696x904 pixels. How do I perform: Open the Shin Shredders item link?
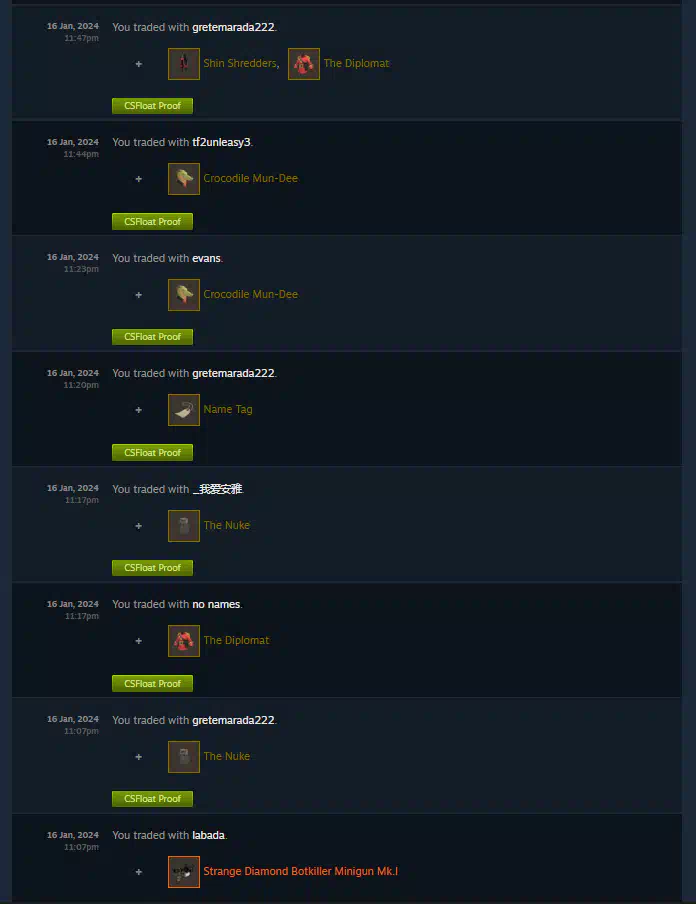point(240,63)
